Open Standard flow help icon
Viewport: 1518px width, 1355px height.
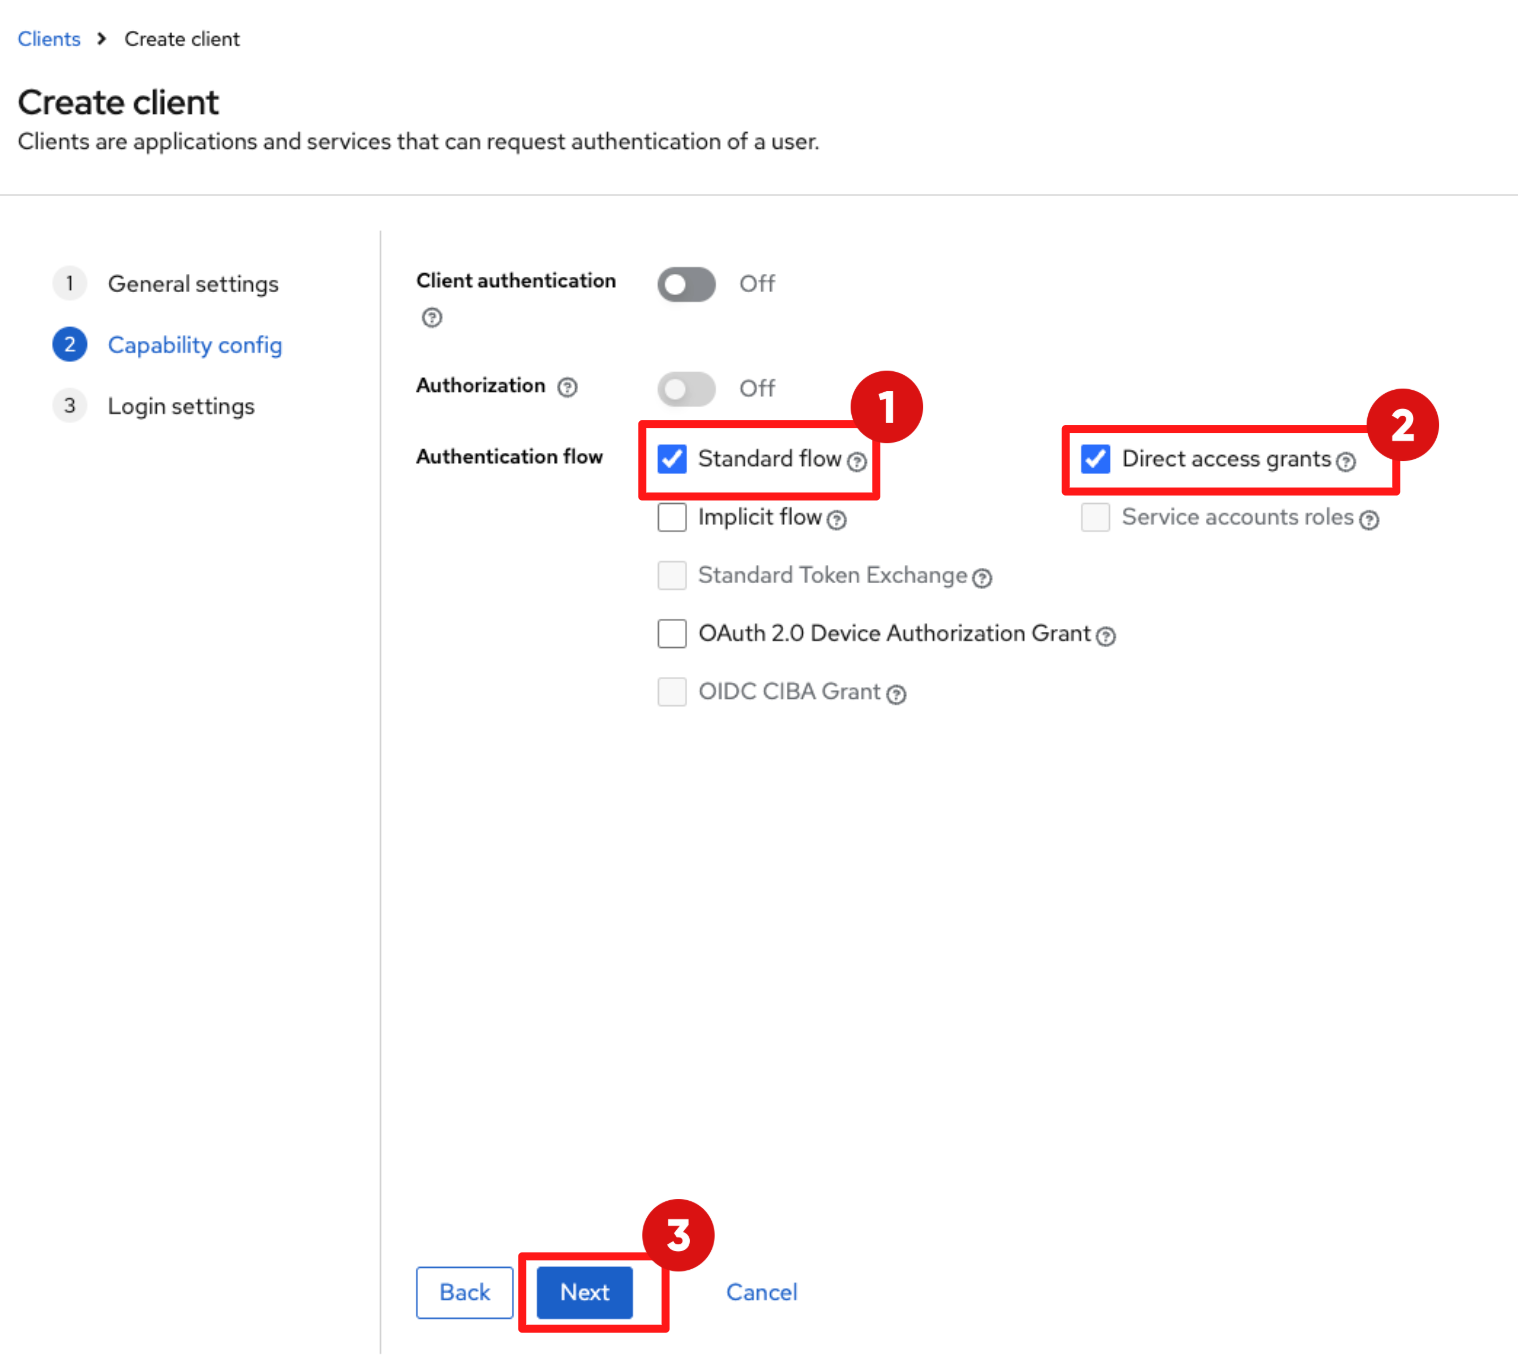coord(857,461)
